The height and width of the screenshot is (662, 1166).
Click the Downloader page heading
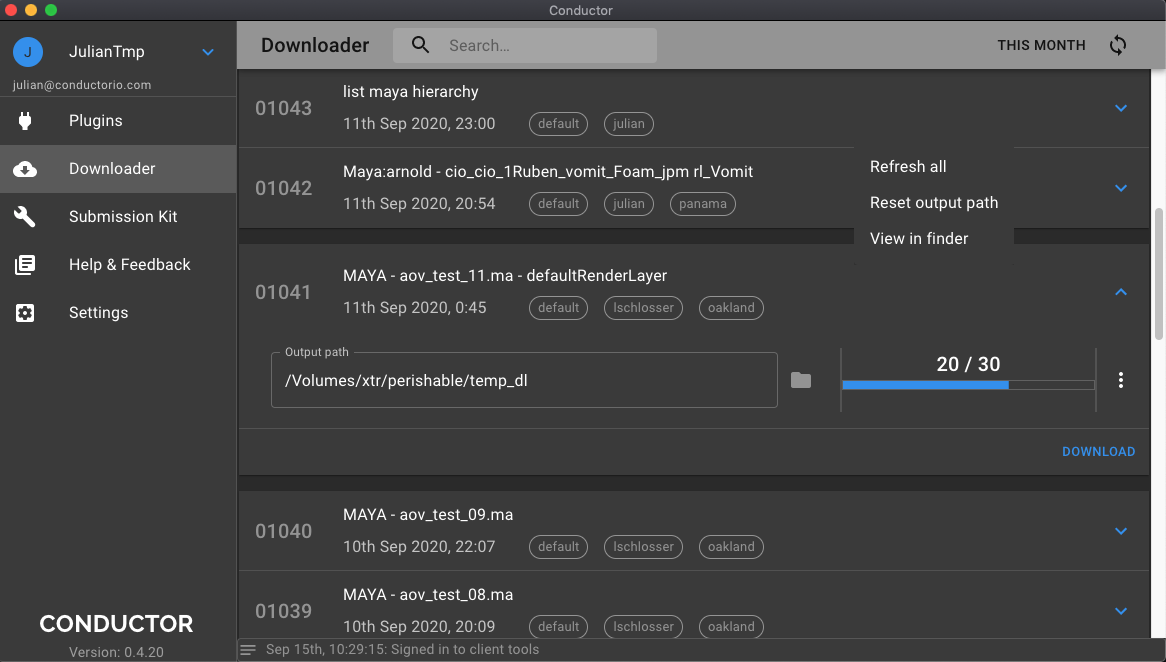315,45
